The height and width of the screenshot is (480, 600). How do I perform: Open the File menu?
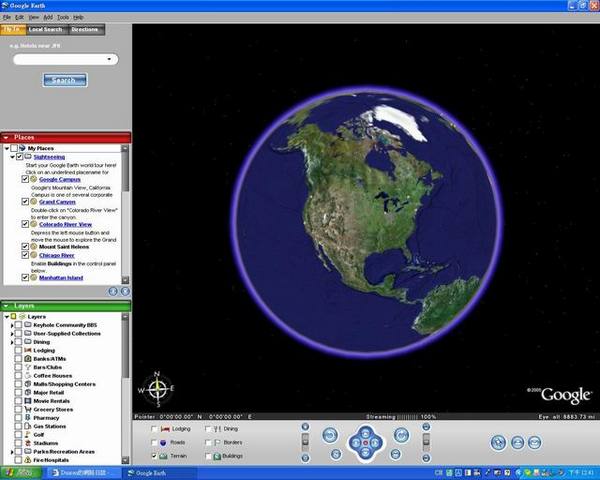(x=7, y=17)
